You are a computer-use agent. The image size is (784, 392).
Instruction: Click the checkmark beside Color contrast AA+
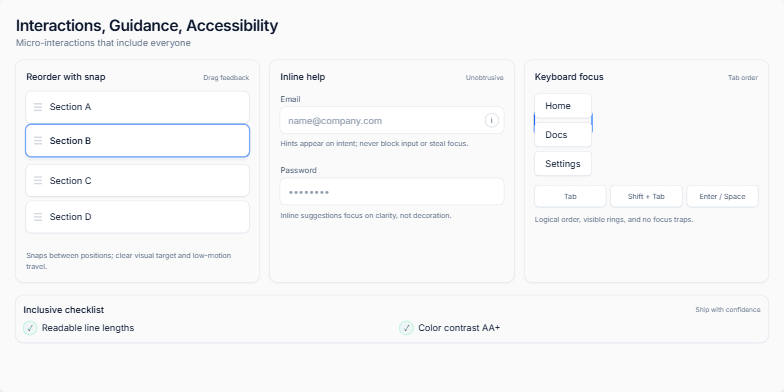click(406, 328)
